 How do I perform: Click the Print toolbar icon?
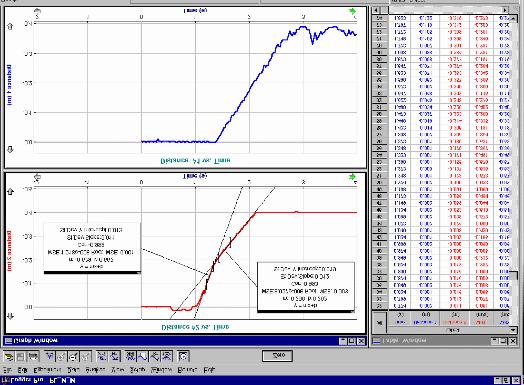[x=33, y=357]
